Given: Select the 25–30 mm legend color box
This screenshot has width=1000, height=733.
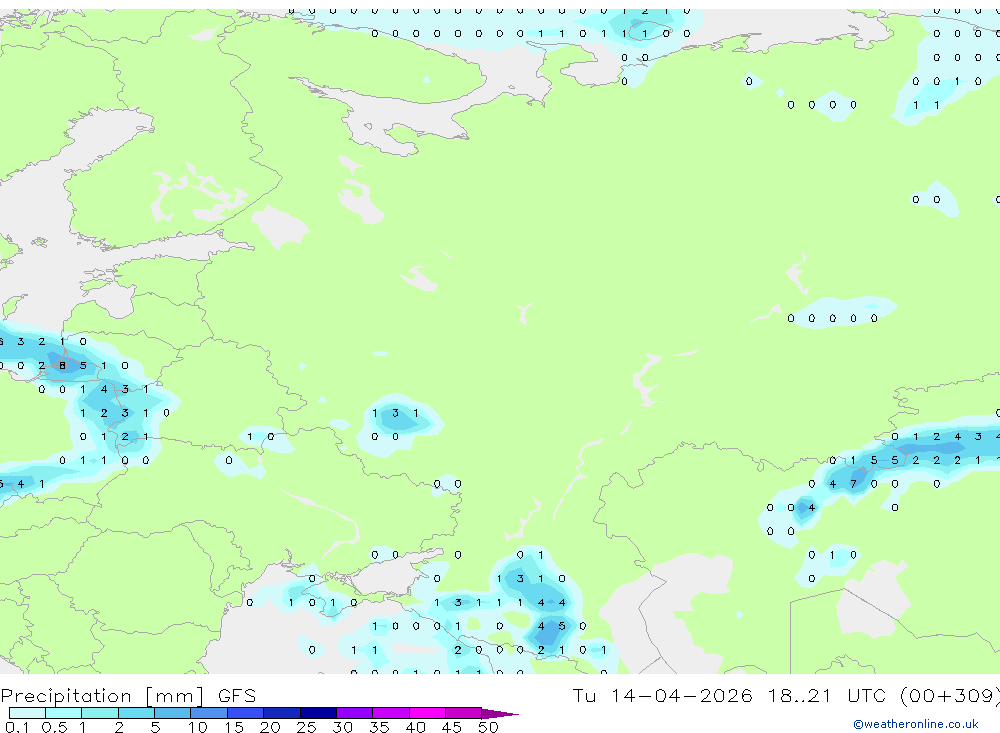Looking at the screenshot, I should [x=318, y=713].
